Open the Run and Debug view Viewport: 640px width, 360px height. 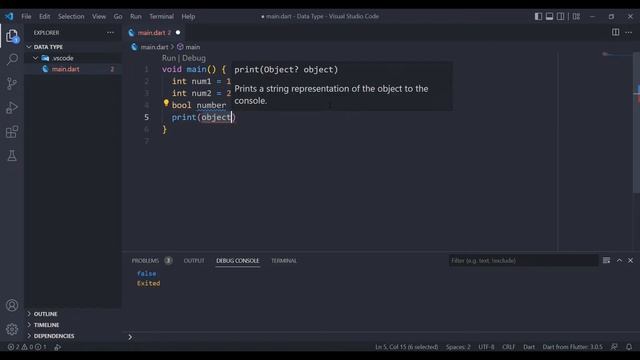click(12, 108)
